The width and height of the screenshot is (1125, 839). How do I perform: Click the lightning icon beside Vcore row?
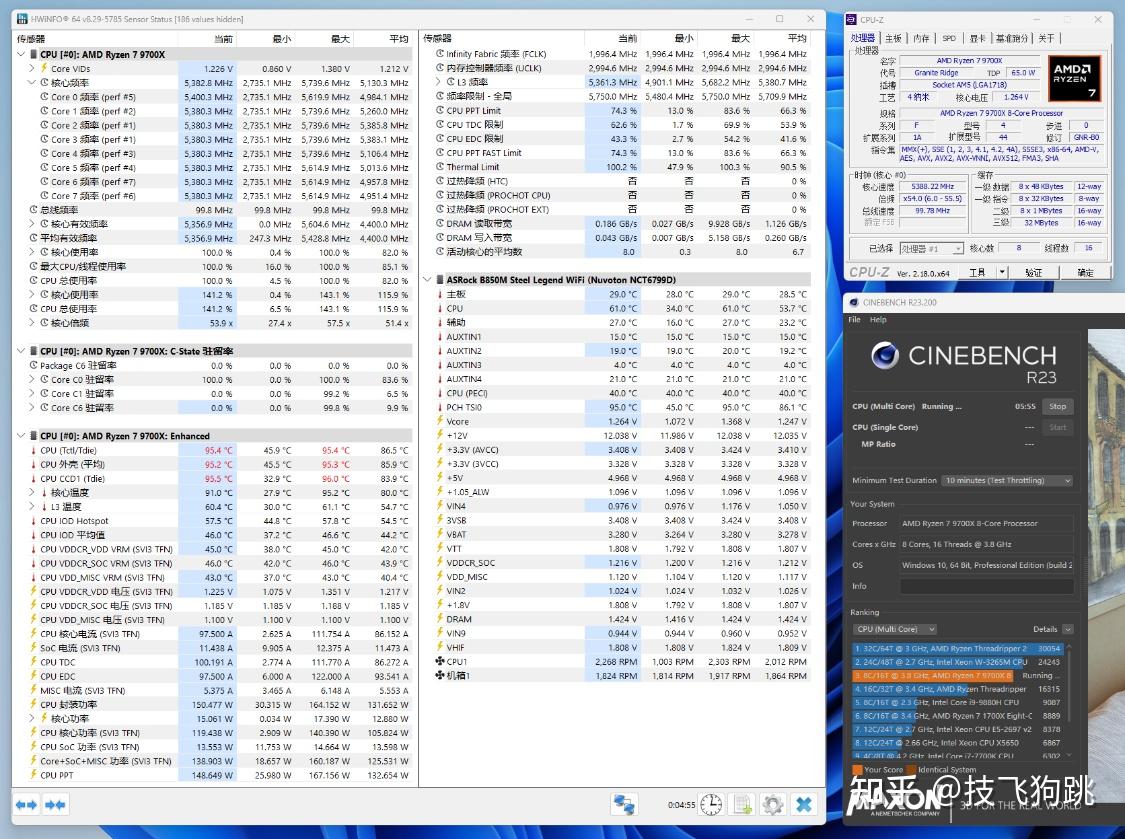(x=440, y=421)
